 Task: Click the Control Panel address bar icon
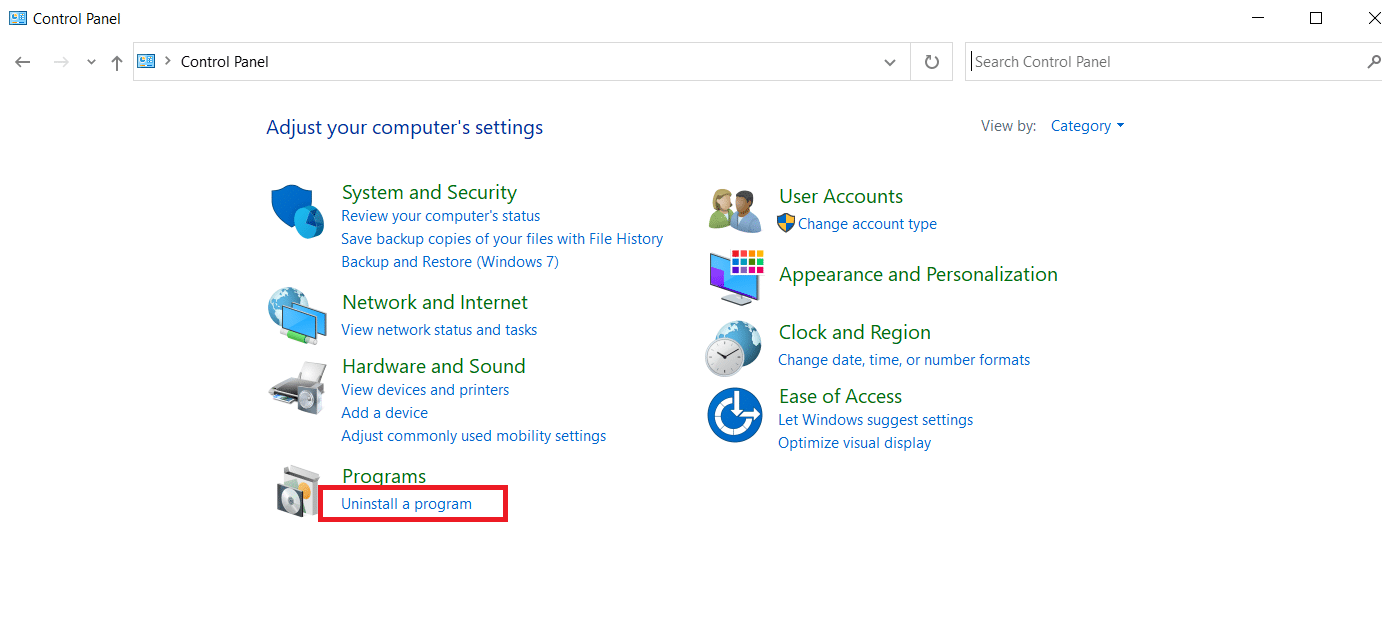coord(147,61)
